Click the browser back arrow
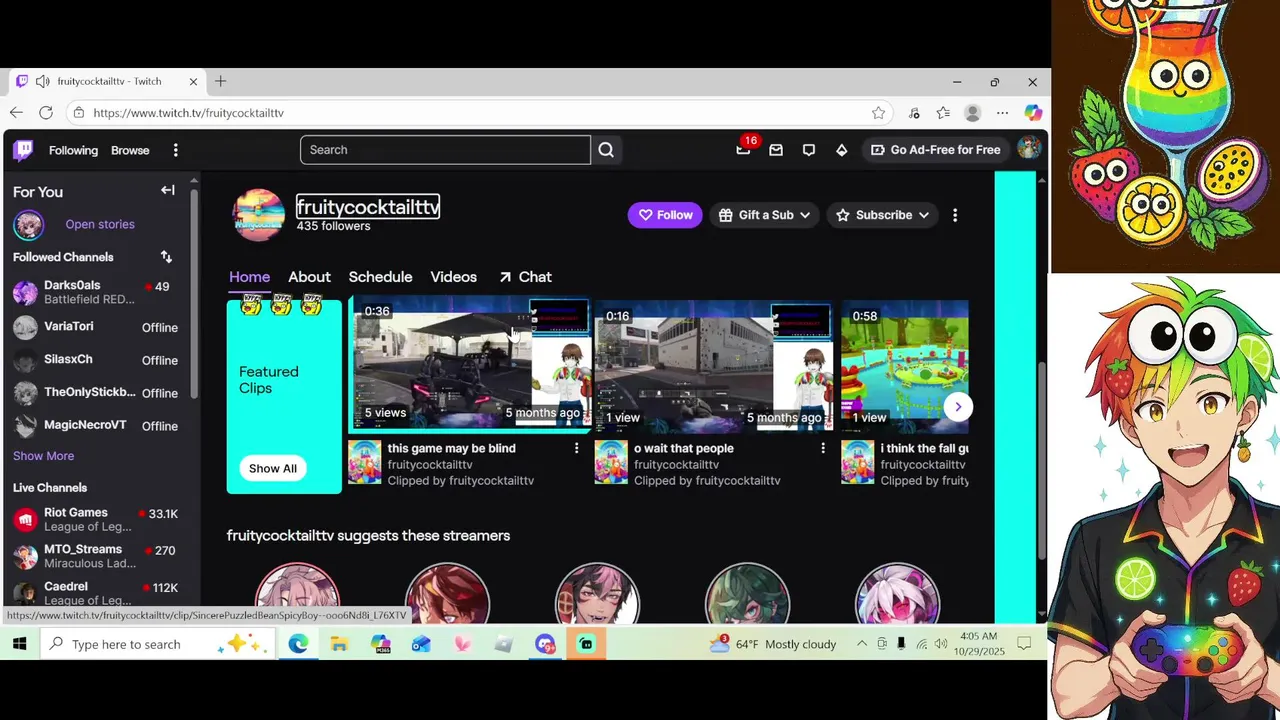The width and height of the screenshot is (1280, 720). (16, 113)
